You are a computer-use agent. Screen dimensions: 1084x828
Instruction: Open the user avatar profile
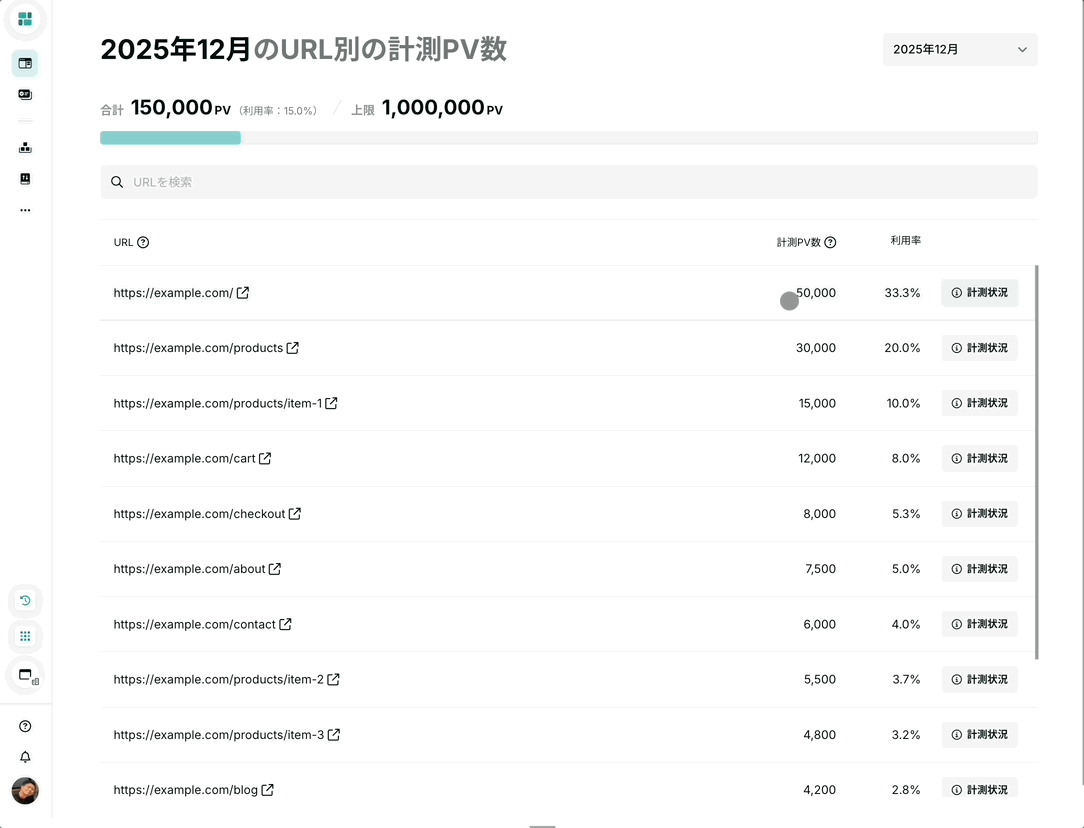[x=25, y=791]
